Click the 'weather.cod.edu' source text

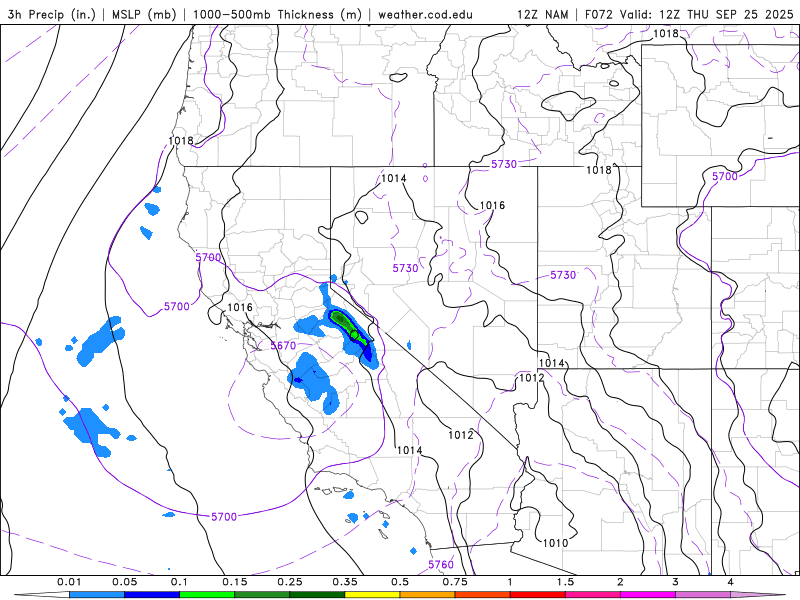coord(425,14)
